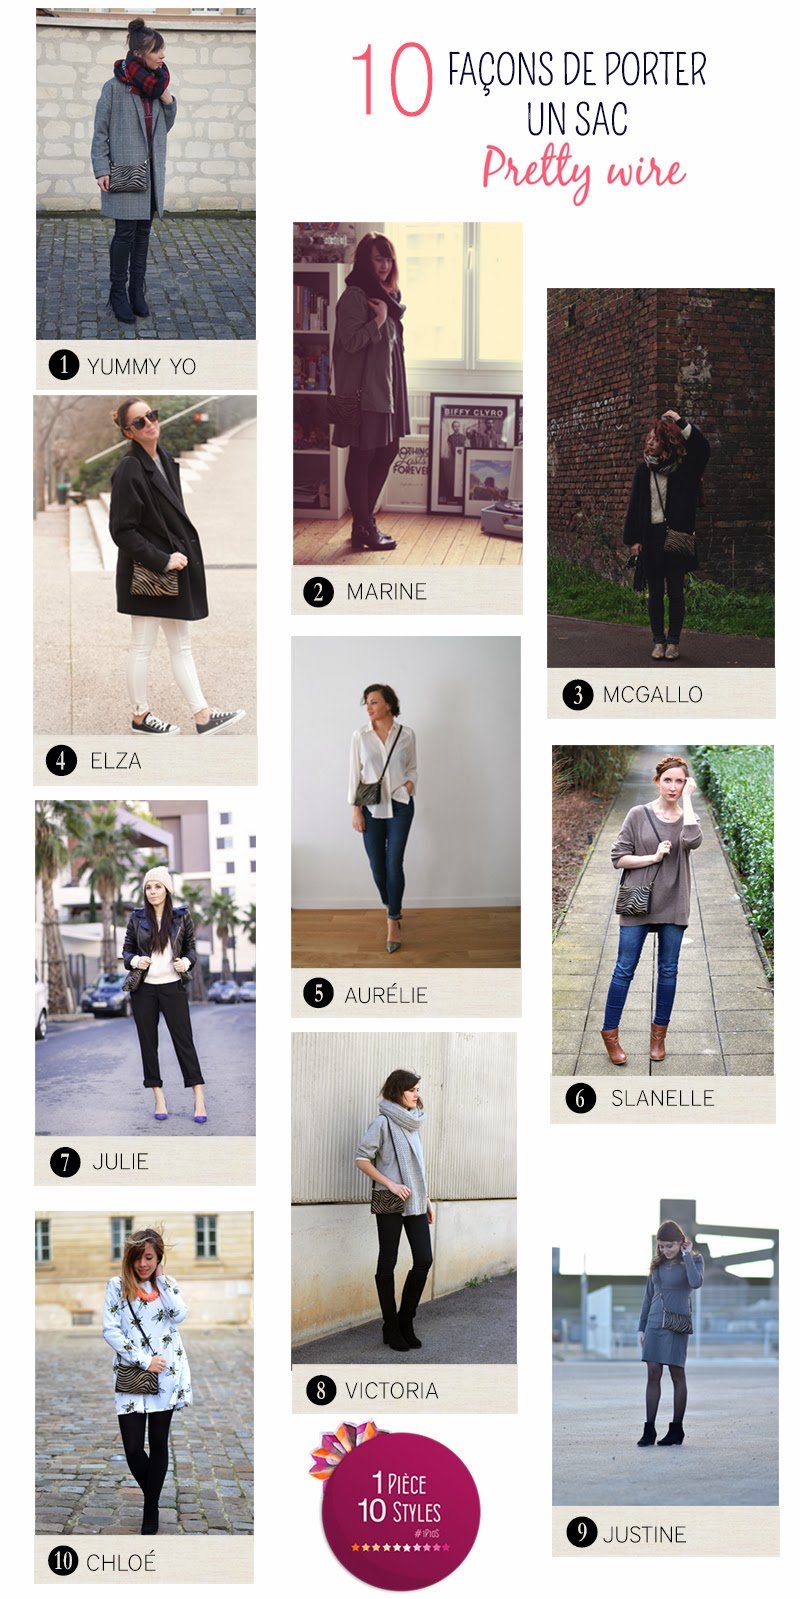Open Julie's leather jacket photo
The width and height of the screenshot is (800, 1599).
(145, 968)
